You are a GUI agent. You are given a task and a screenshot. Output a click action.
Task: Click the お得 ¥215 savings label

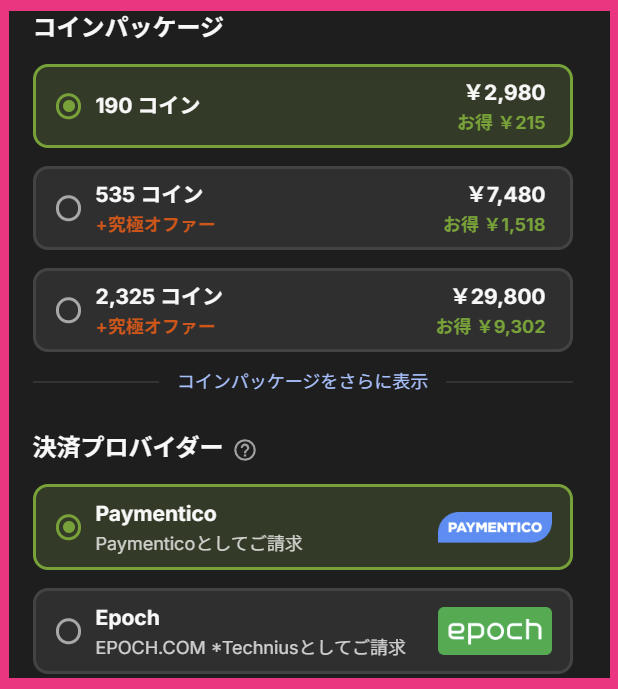tap(501, 124)
